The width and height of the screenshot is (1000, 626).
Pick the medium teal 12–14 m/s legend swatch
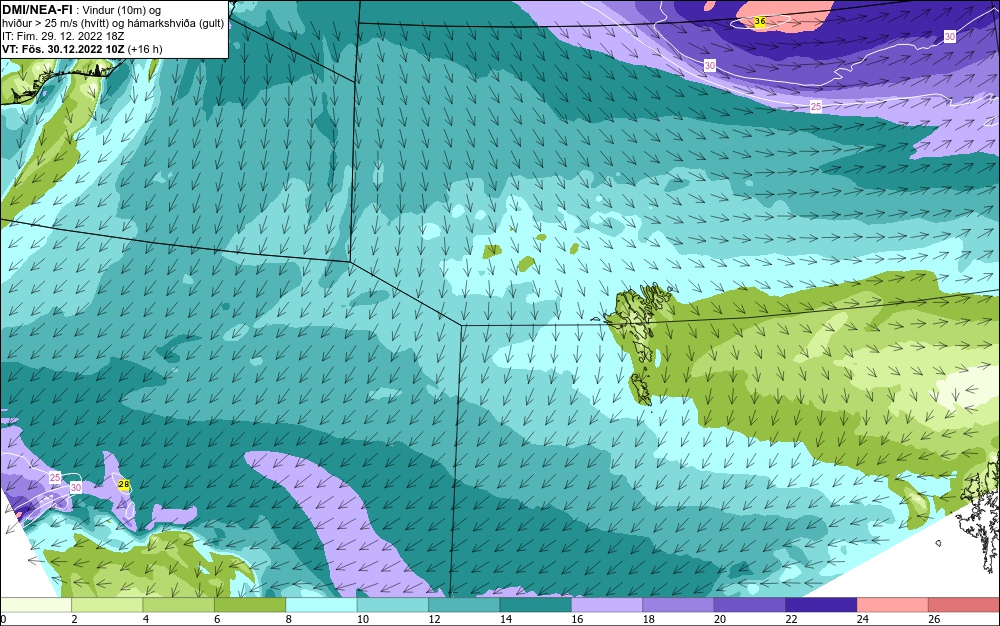tap(464, 605)
